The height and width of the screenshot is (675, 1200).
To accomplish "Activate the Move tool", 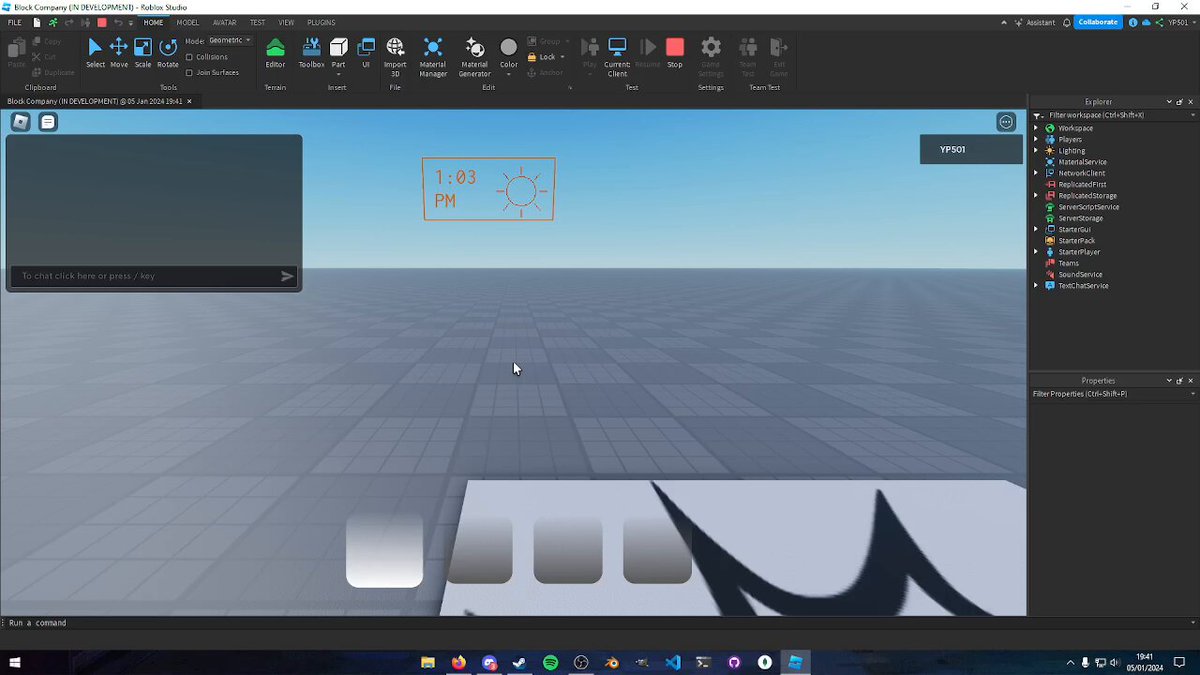I will (119, 53).
